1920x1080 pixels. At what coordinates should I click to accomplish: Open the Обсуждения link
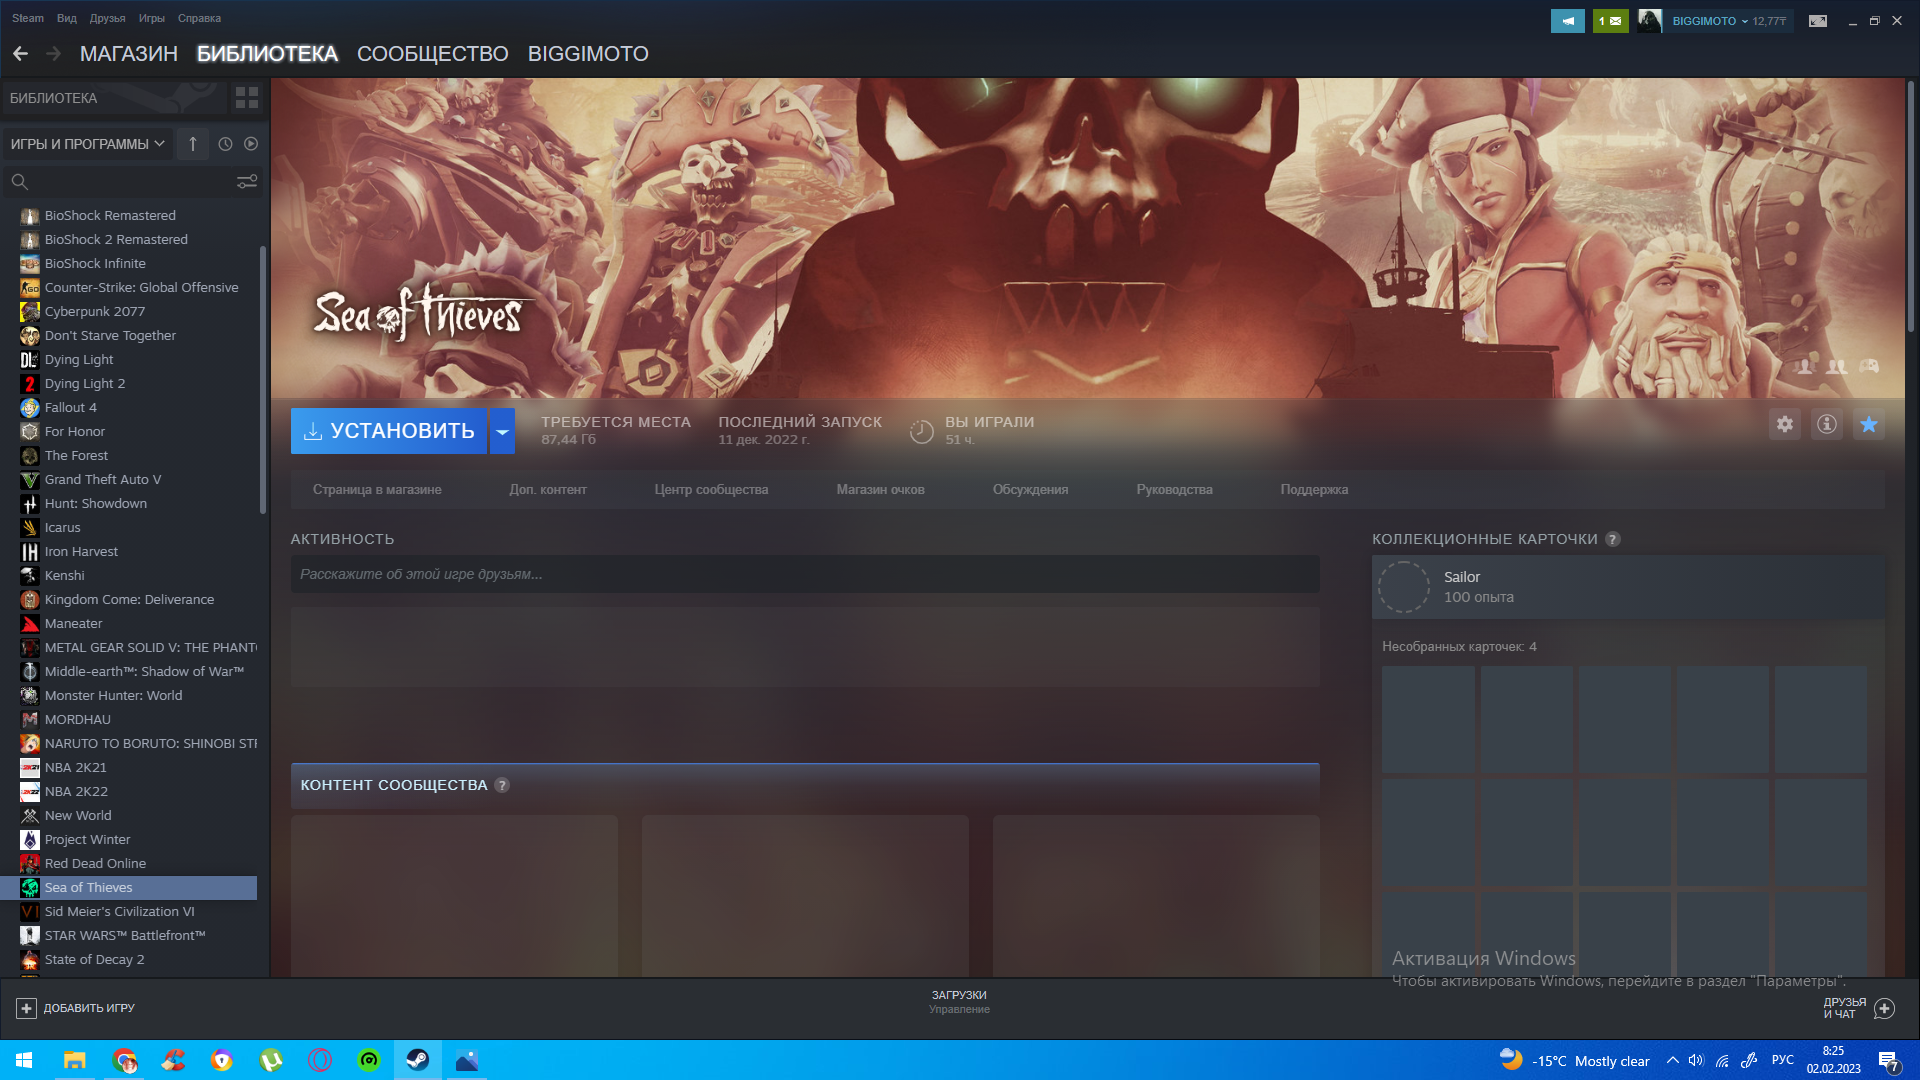[1031, 490]
